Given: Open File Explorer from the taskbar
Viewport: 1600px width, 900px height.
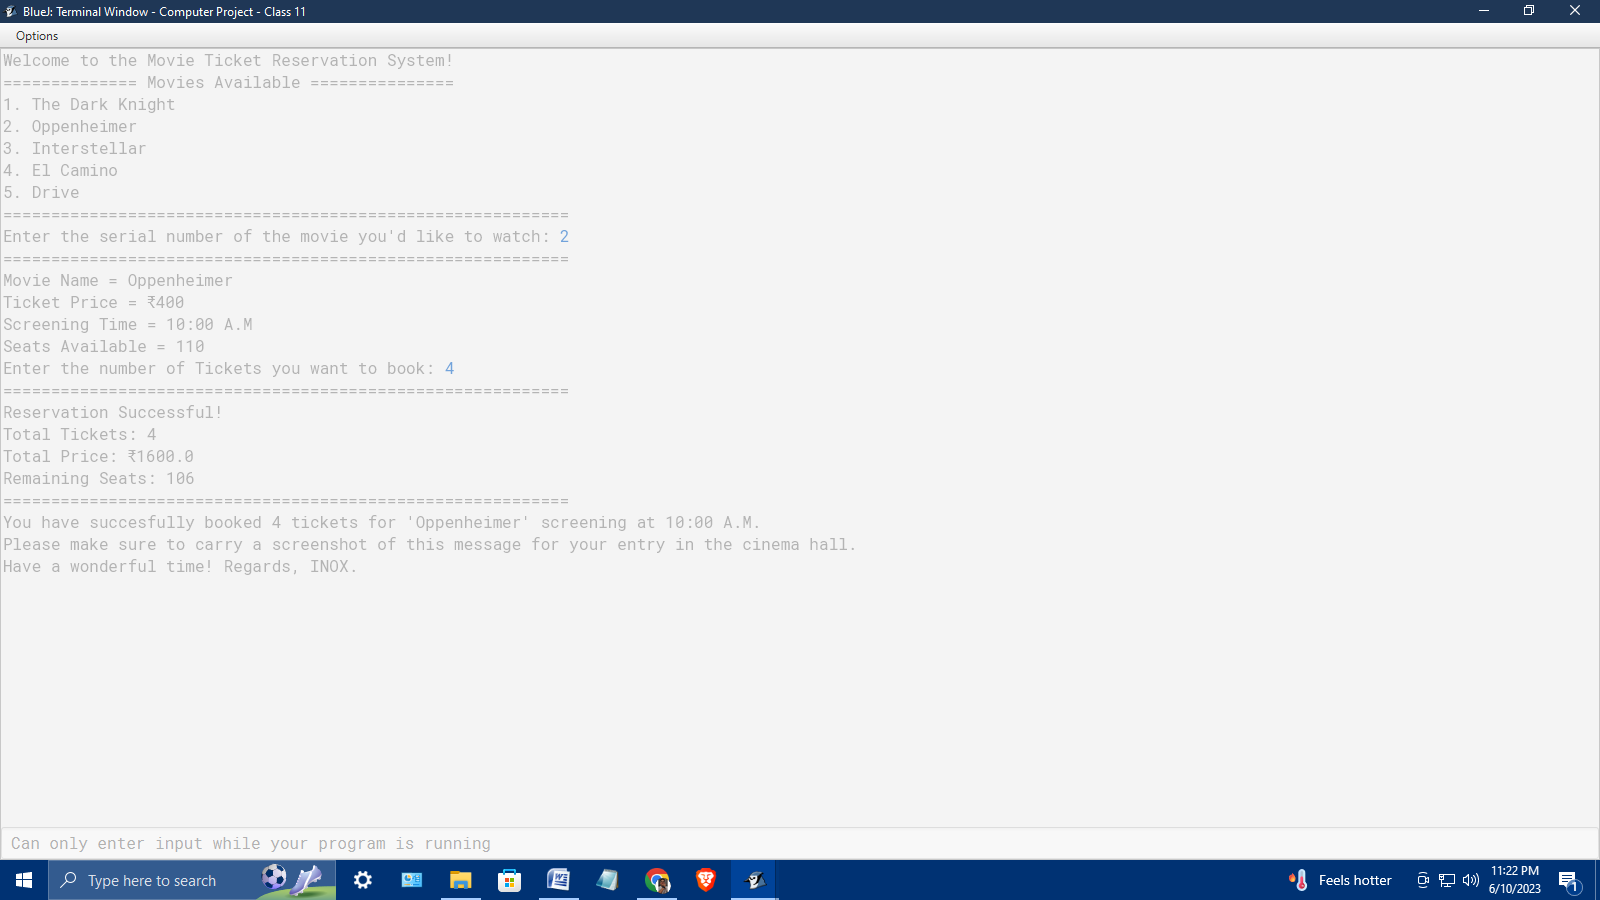Looking at the screenshot, I should pos(460,880).
